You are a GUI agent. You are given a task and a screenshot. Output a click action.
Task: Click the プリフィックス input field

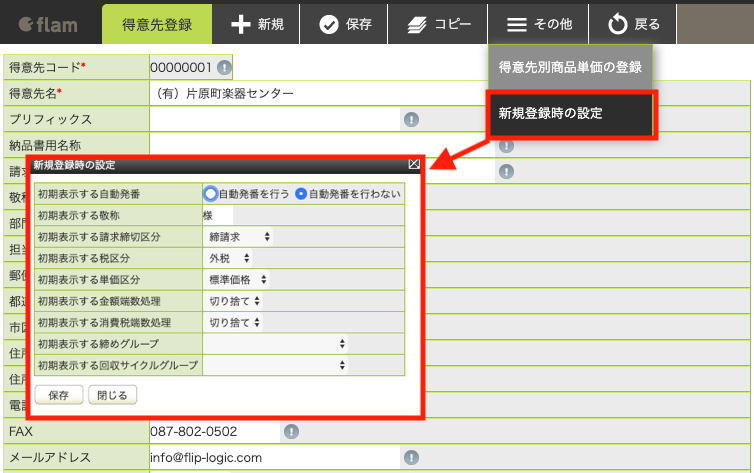point(275,119)
